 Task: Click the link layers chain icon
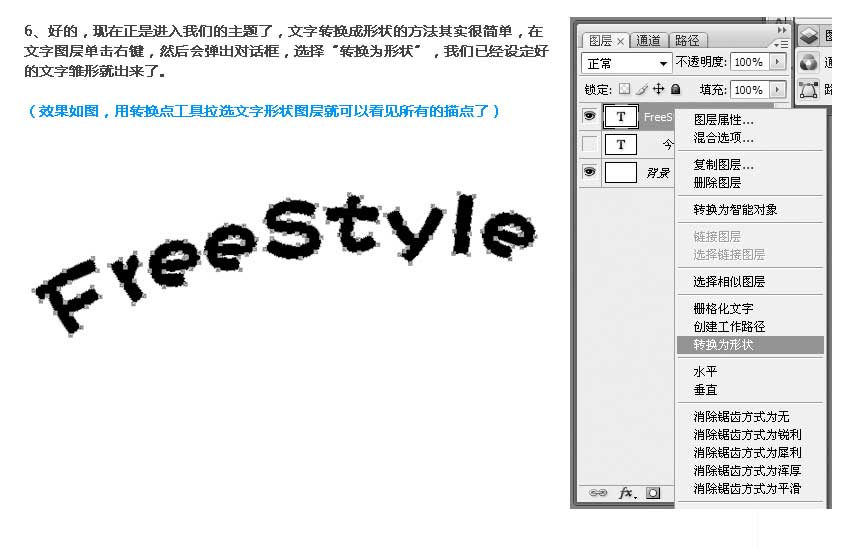point(598,493)
